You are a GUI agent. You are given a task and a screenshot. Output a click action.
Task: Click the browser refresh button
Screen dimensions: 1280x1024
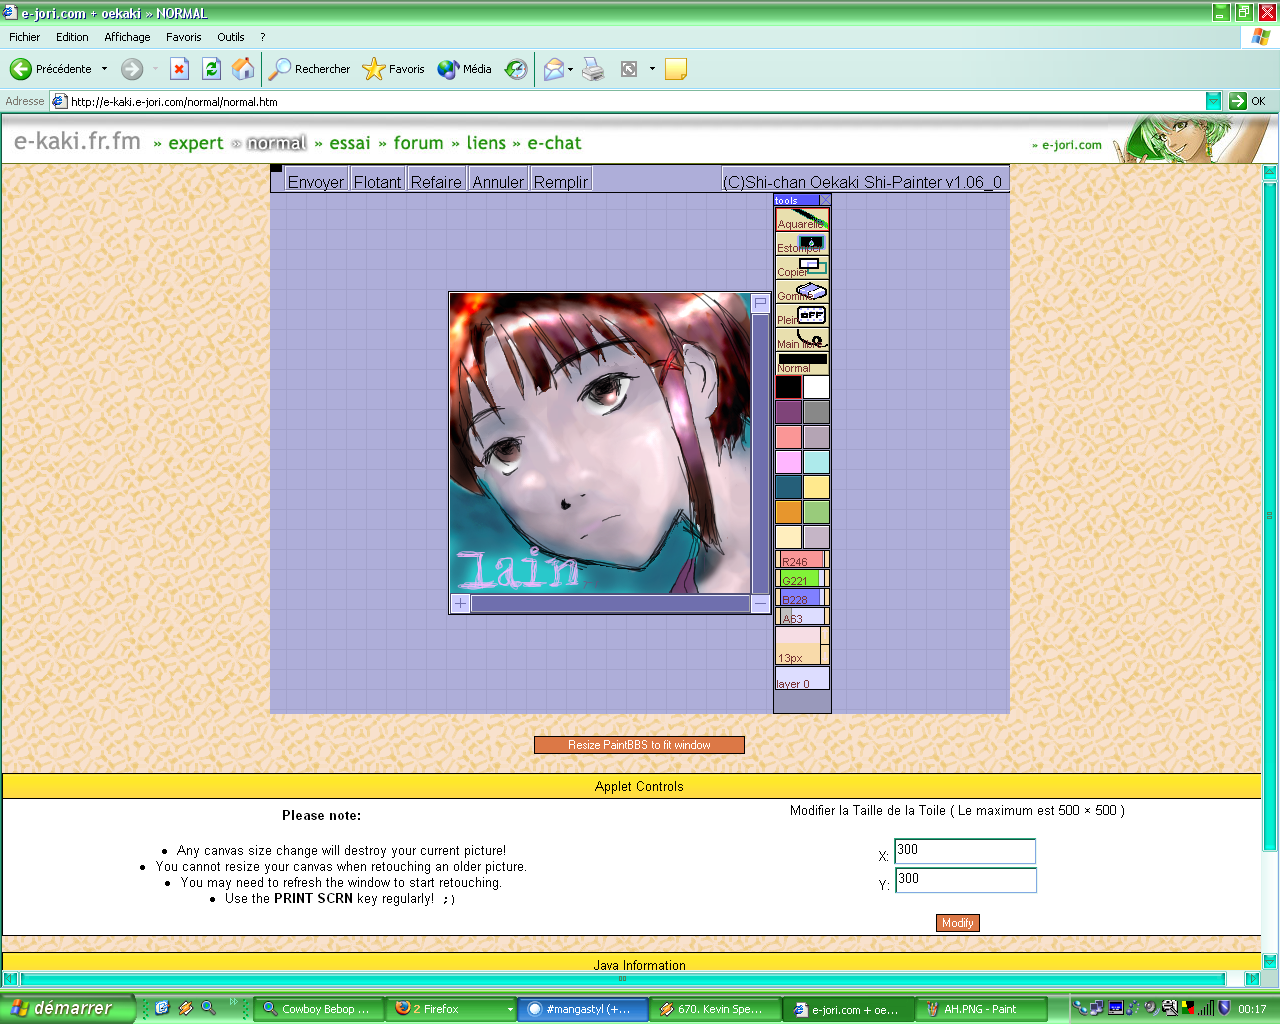point(211,69)
